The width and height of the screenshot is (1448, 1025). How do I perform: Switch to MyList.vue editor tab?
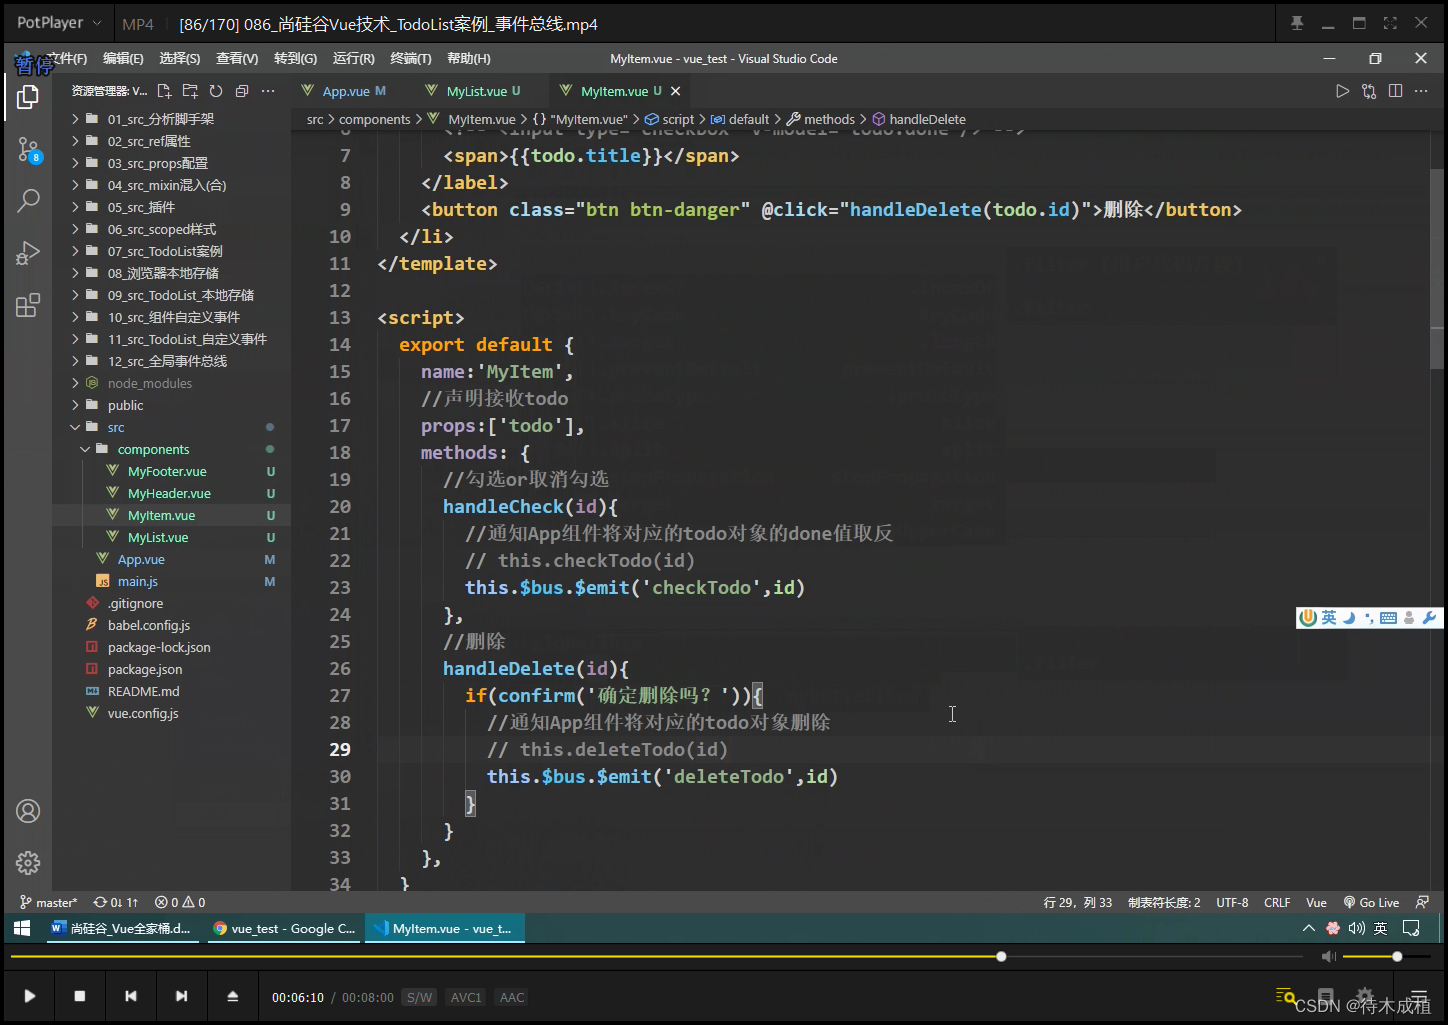point(483,91)
